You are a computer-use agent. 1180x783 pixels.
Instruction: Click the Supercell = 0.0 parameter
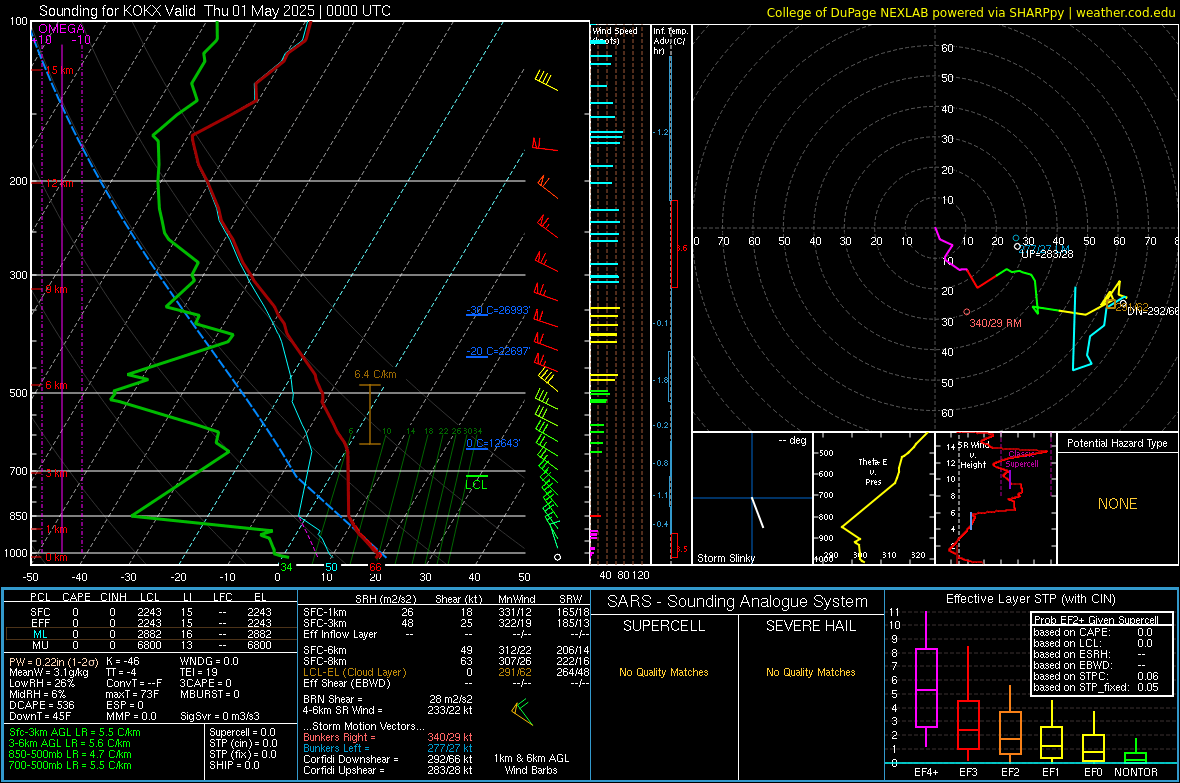242,732
